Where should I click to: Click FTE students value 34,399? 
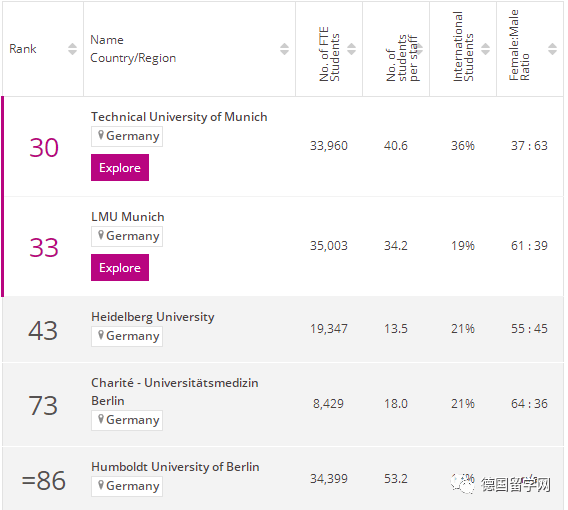coord(329,478)
